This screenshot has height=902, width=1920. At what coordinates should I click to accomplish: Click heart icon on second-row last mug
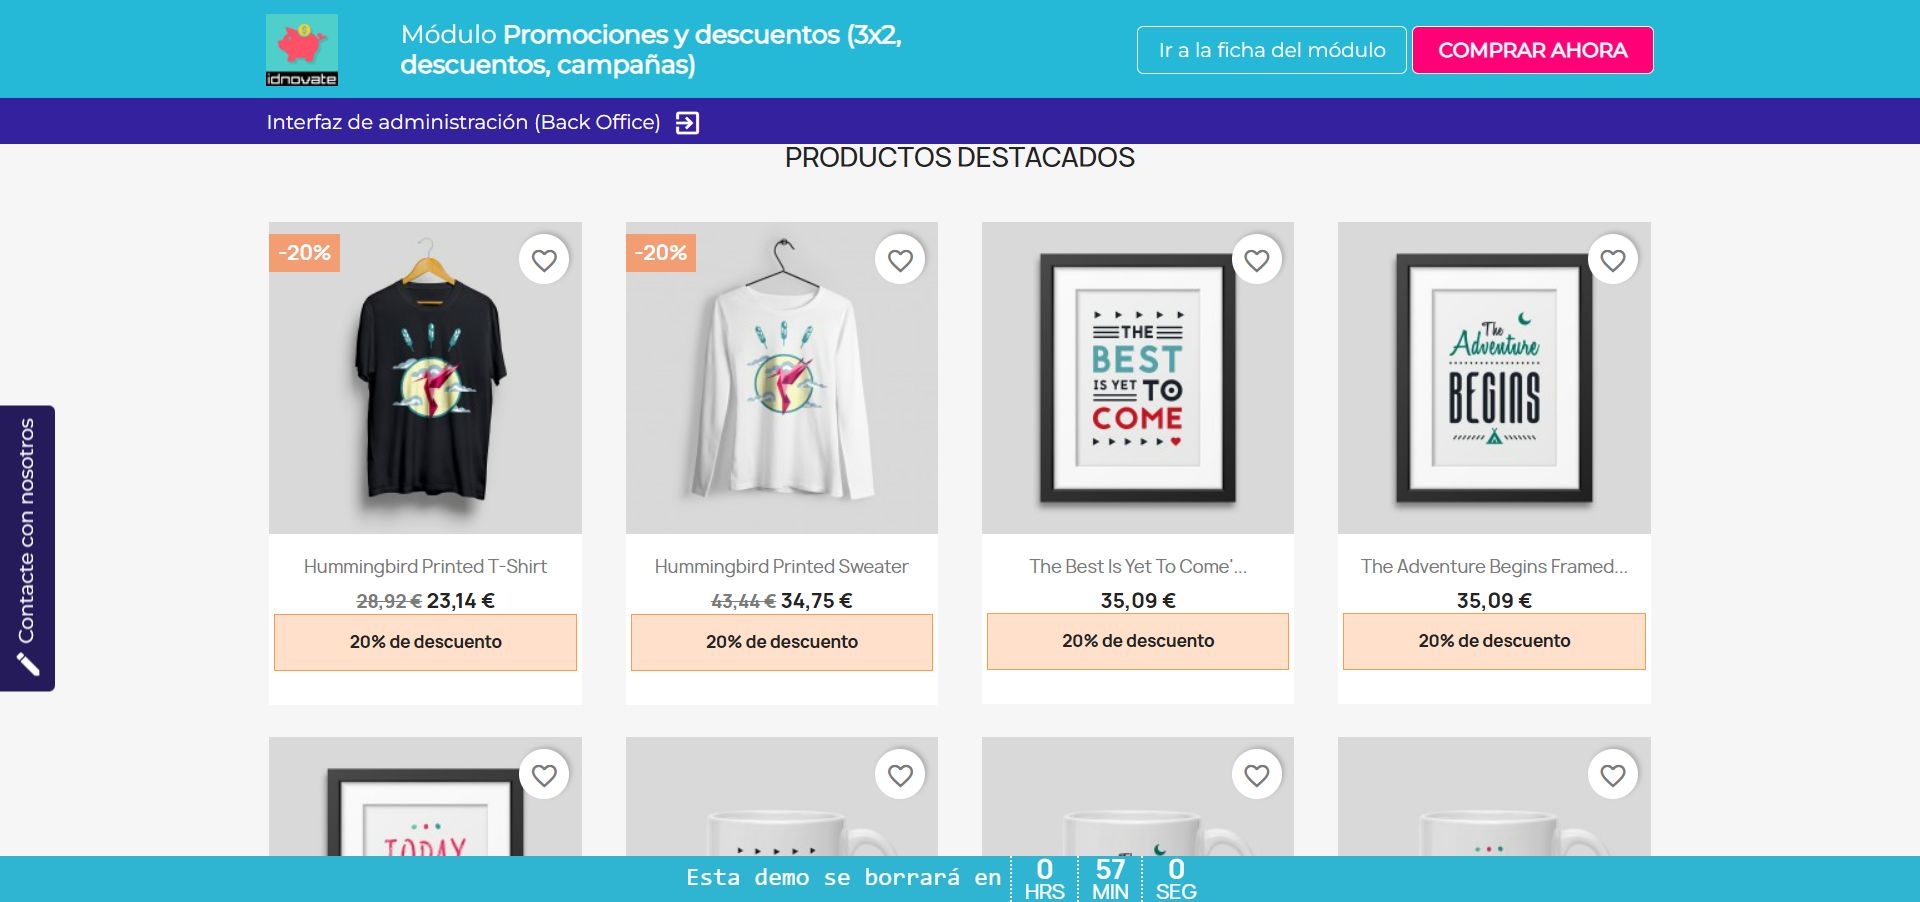click(x=1613, y=775)
